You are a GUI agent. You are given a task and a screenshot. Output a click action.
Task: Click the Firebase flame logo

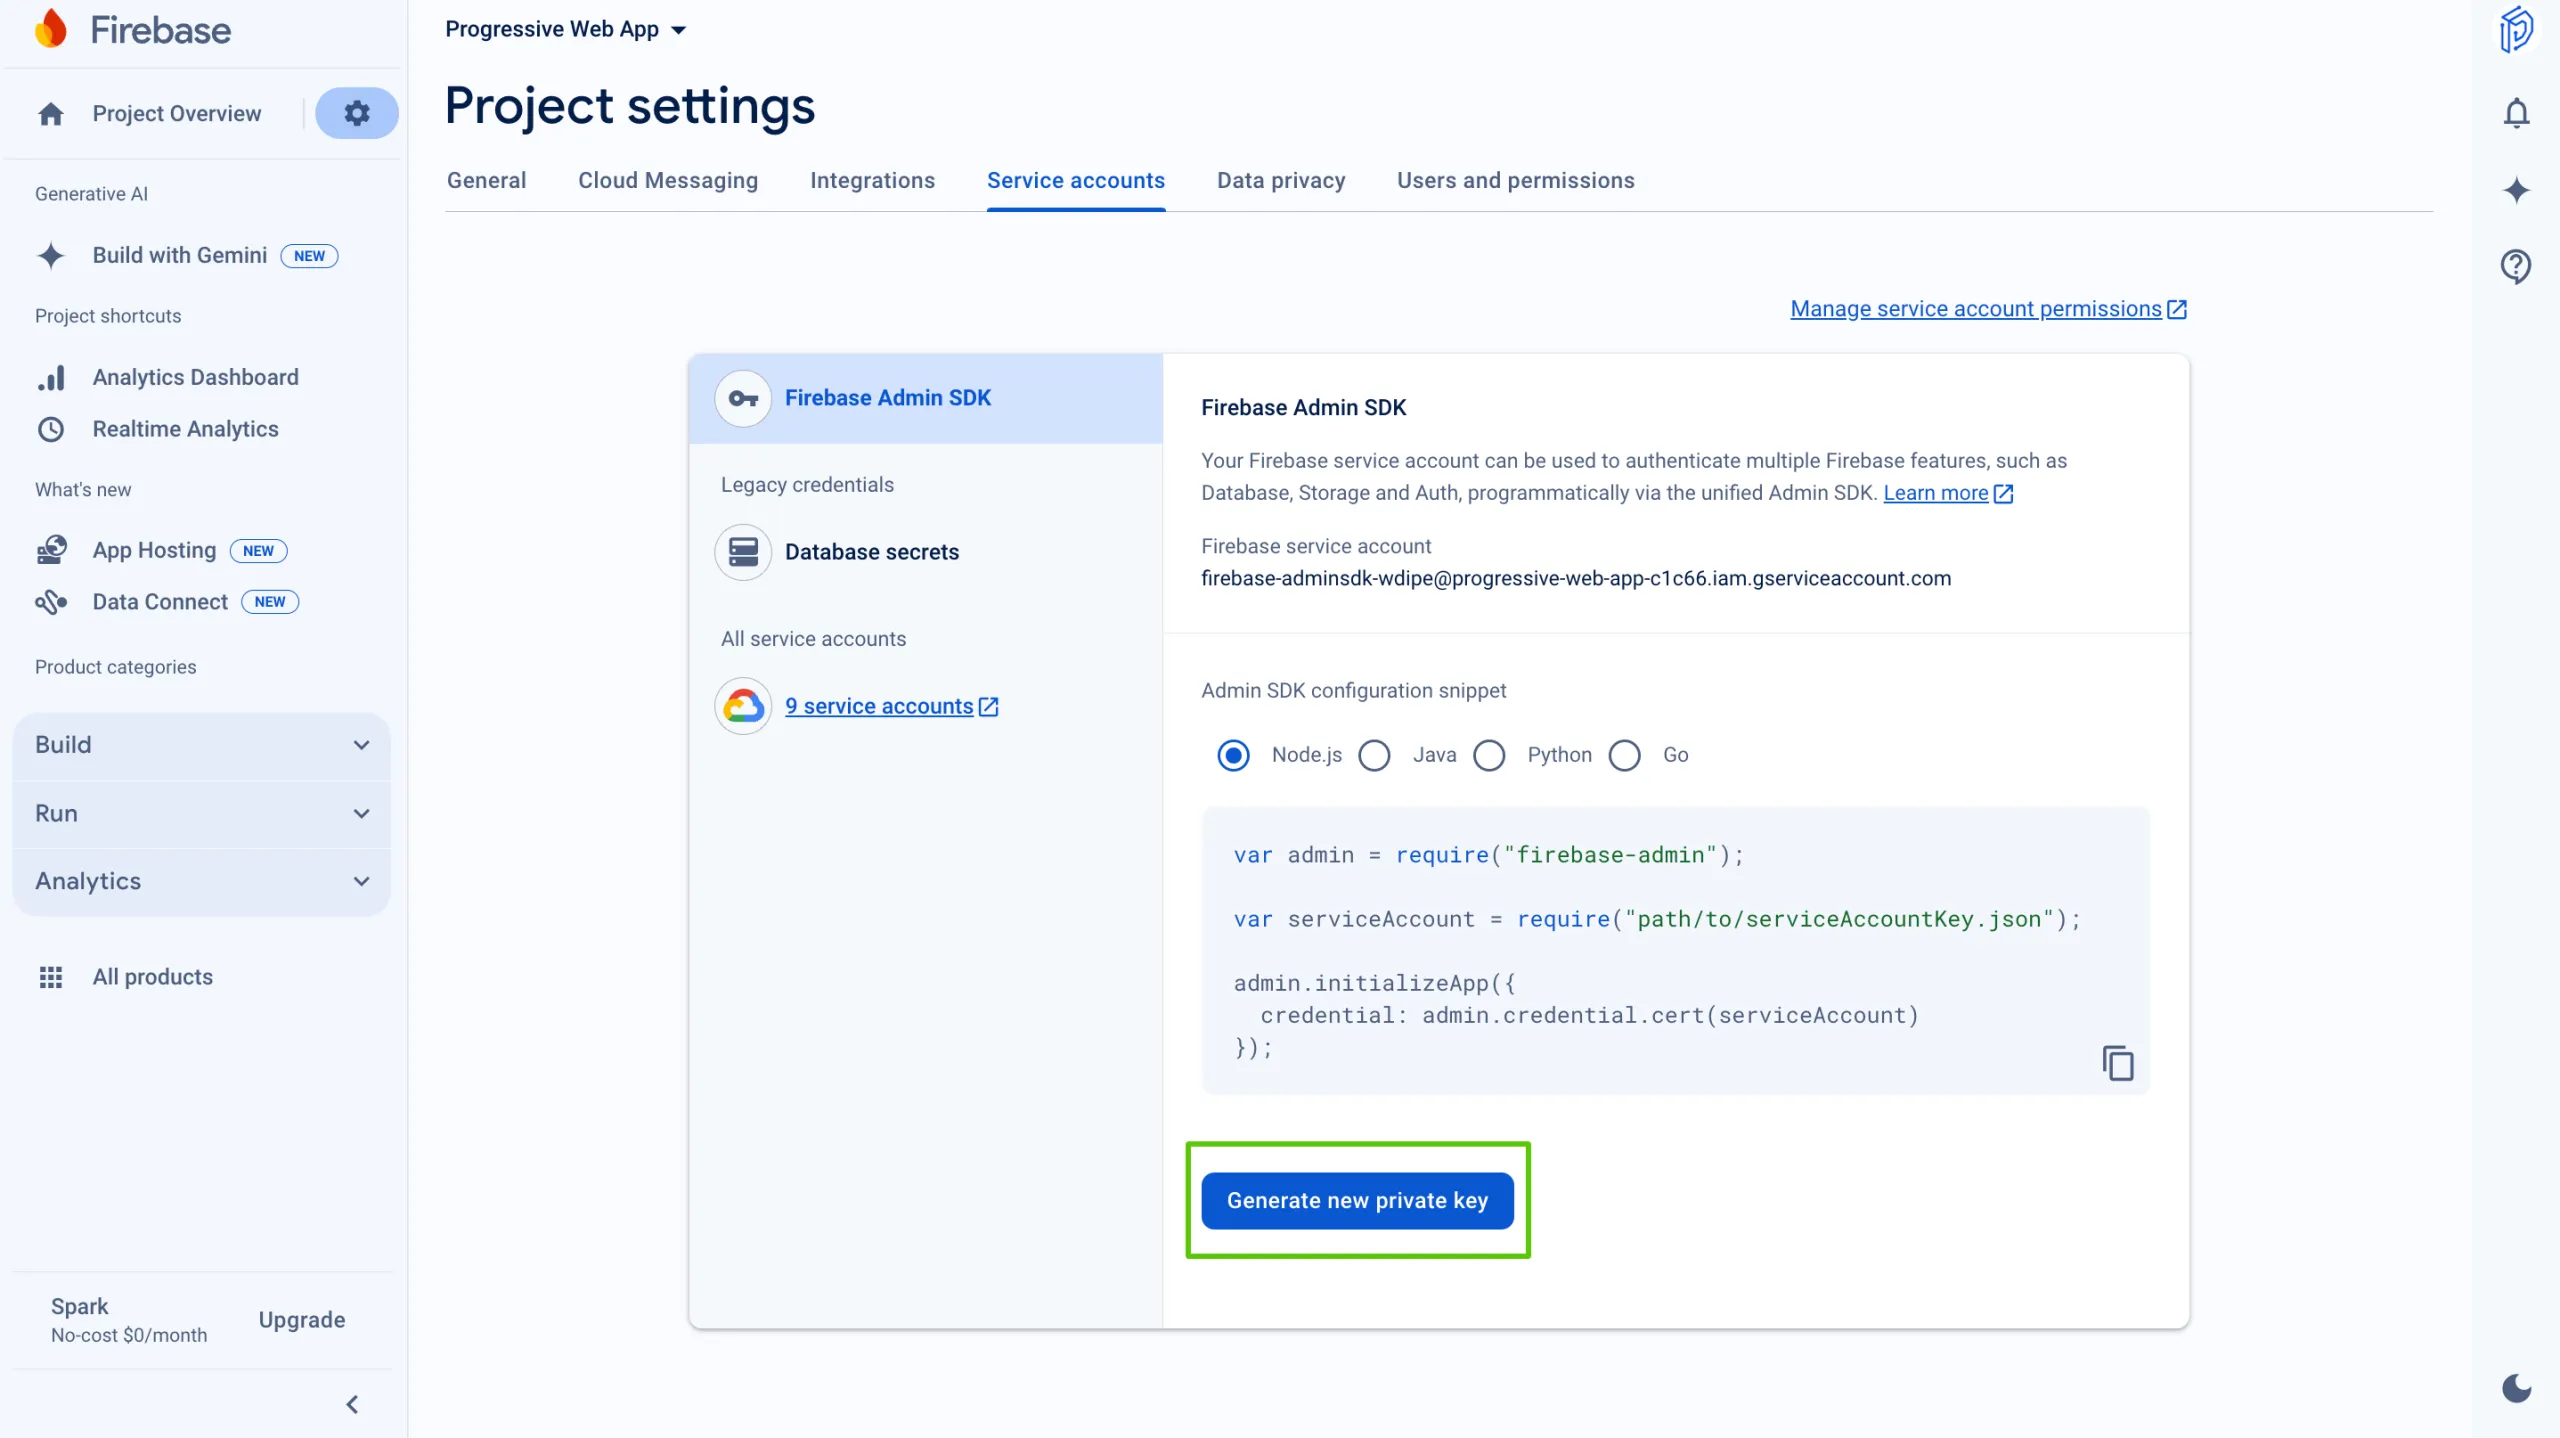click(x=50, y=29)
